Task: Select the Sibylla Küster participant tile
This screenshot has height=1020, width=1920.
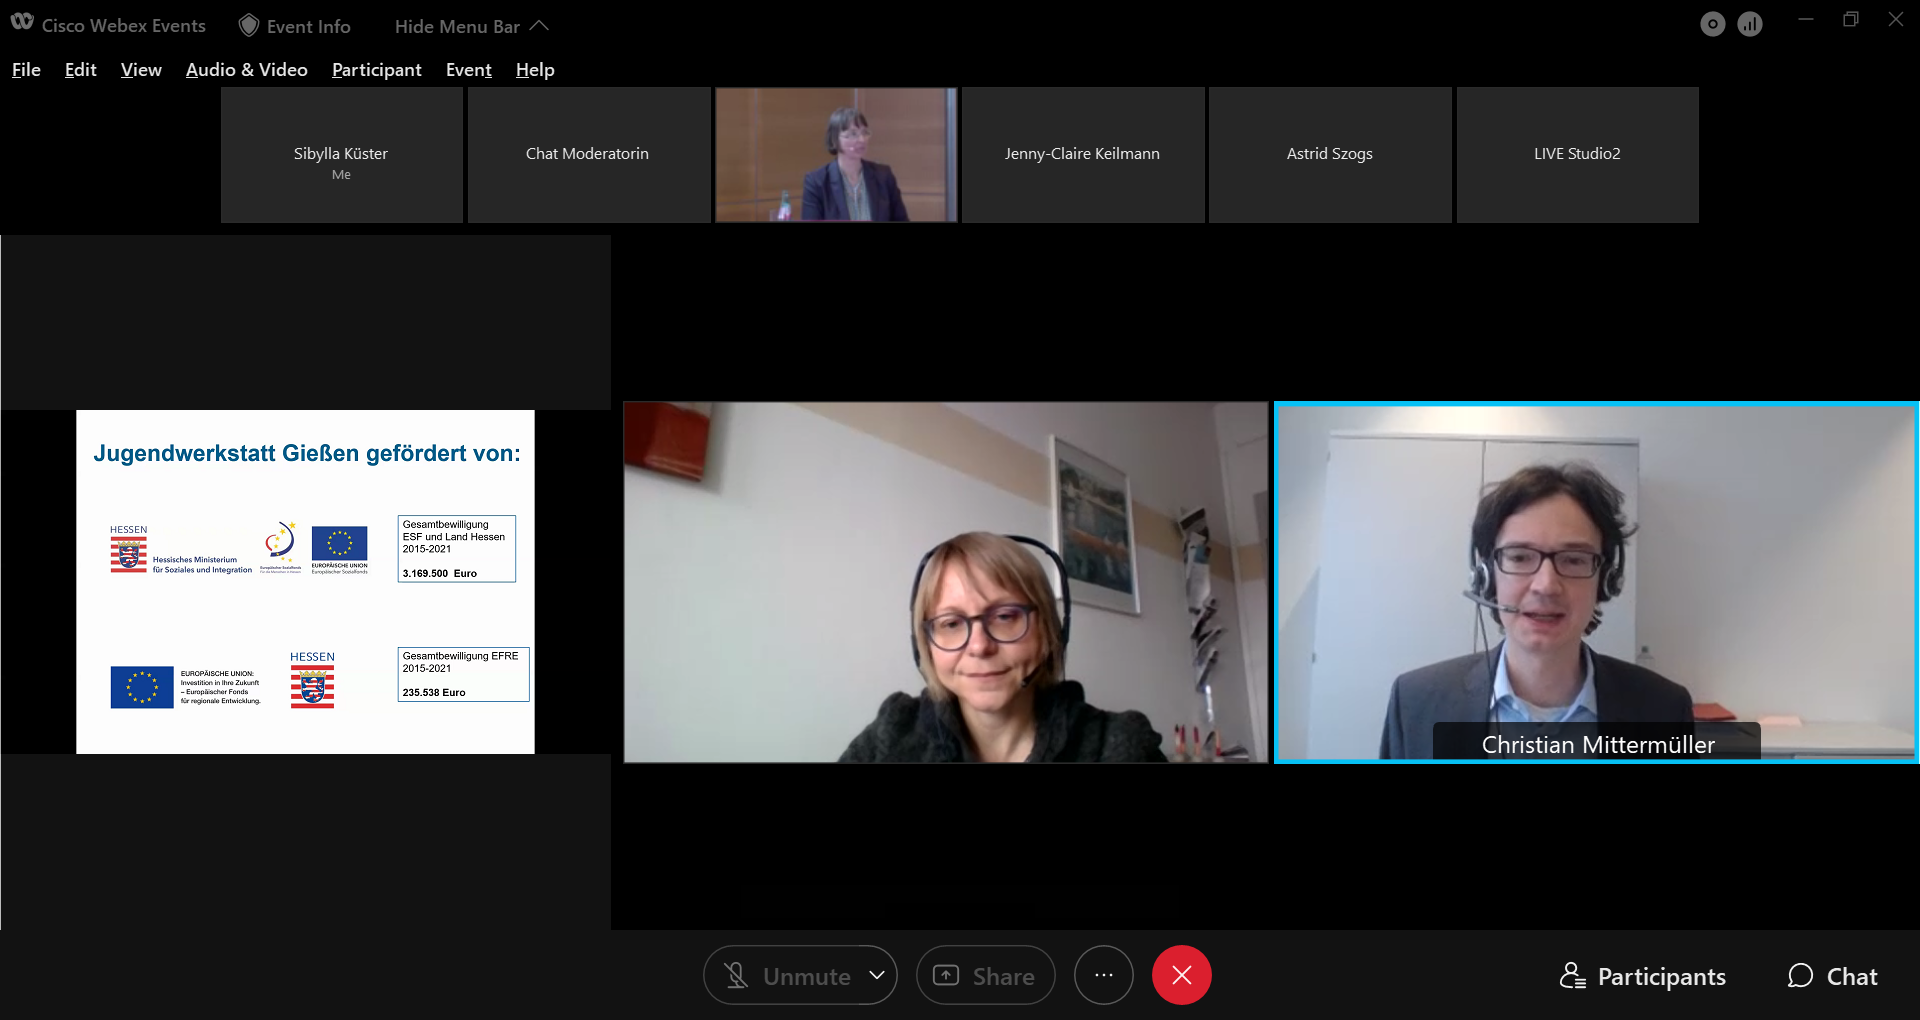Action: point(341,155)
